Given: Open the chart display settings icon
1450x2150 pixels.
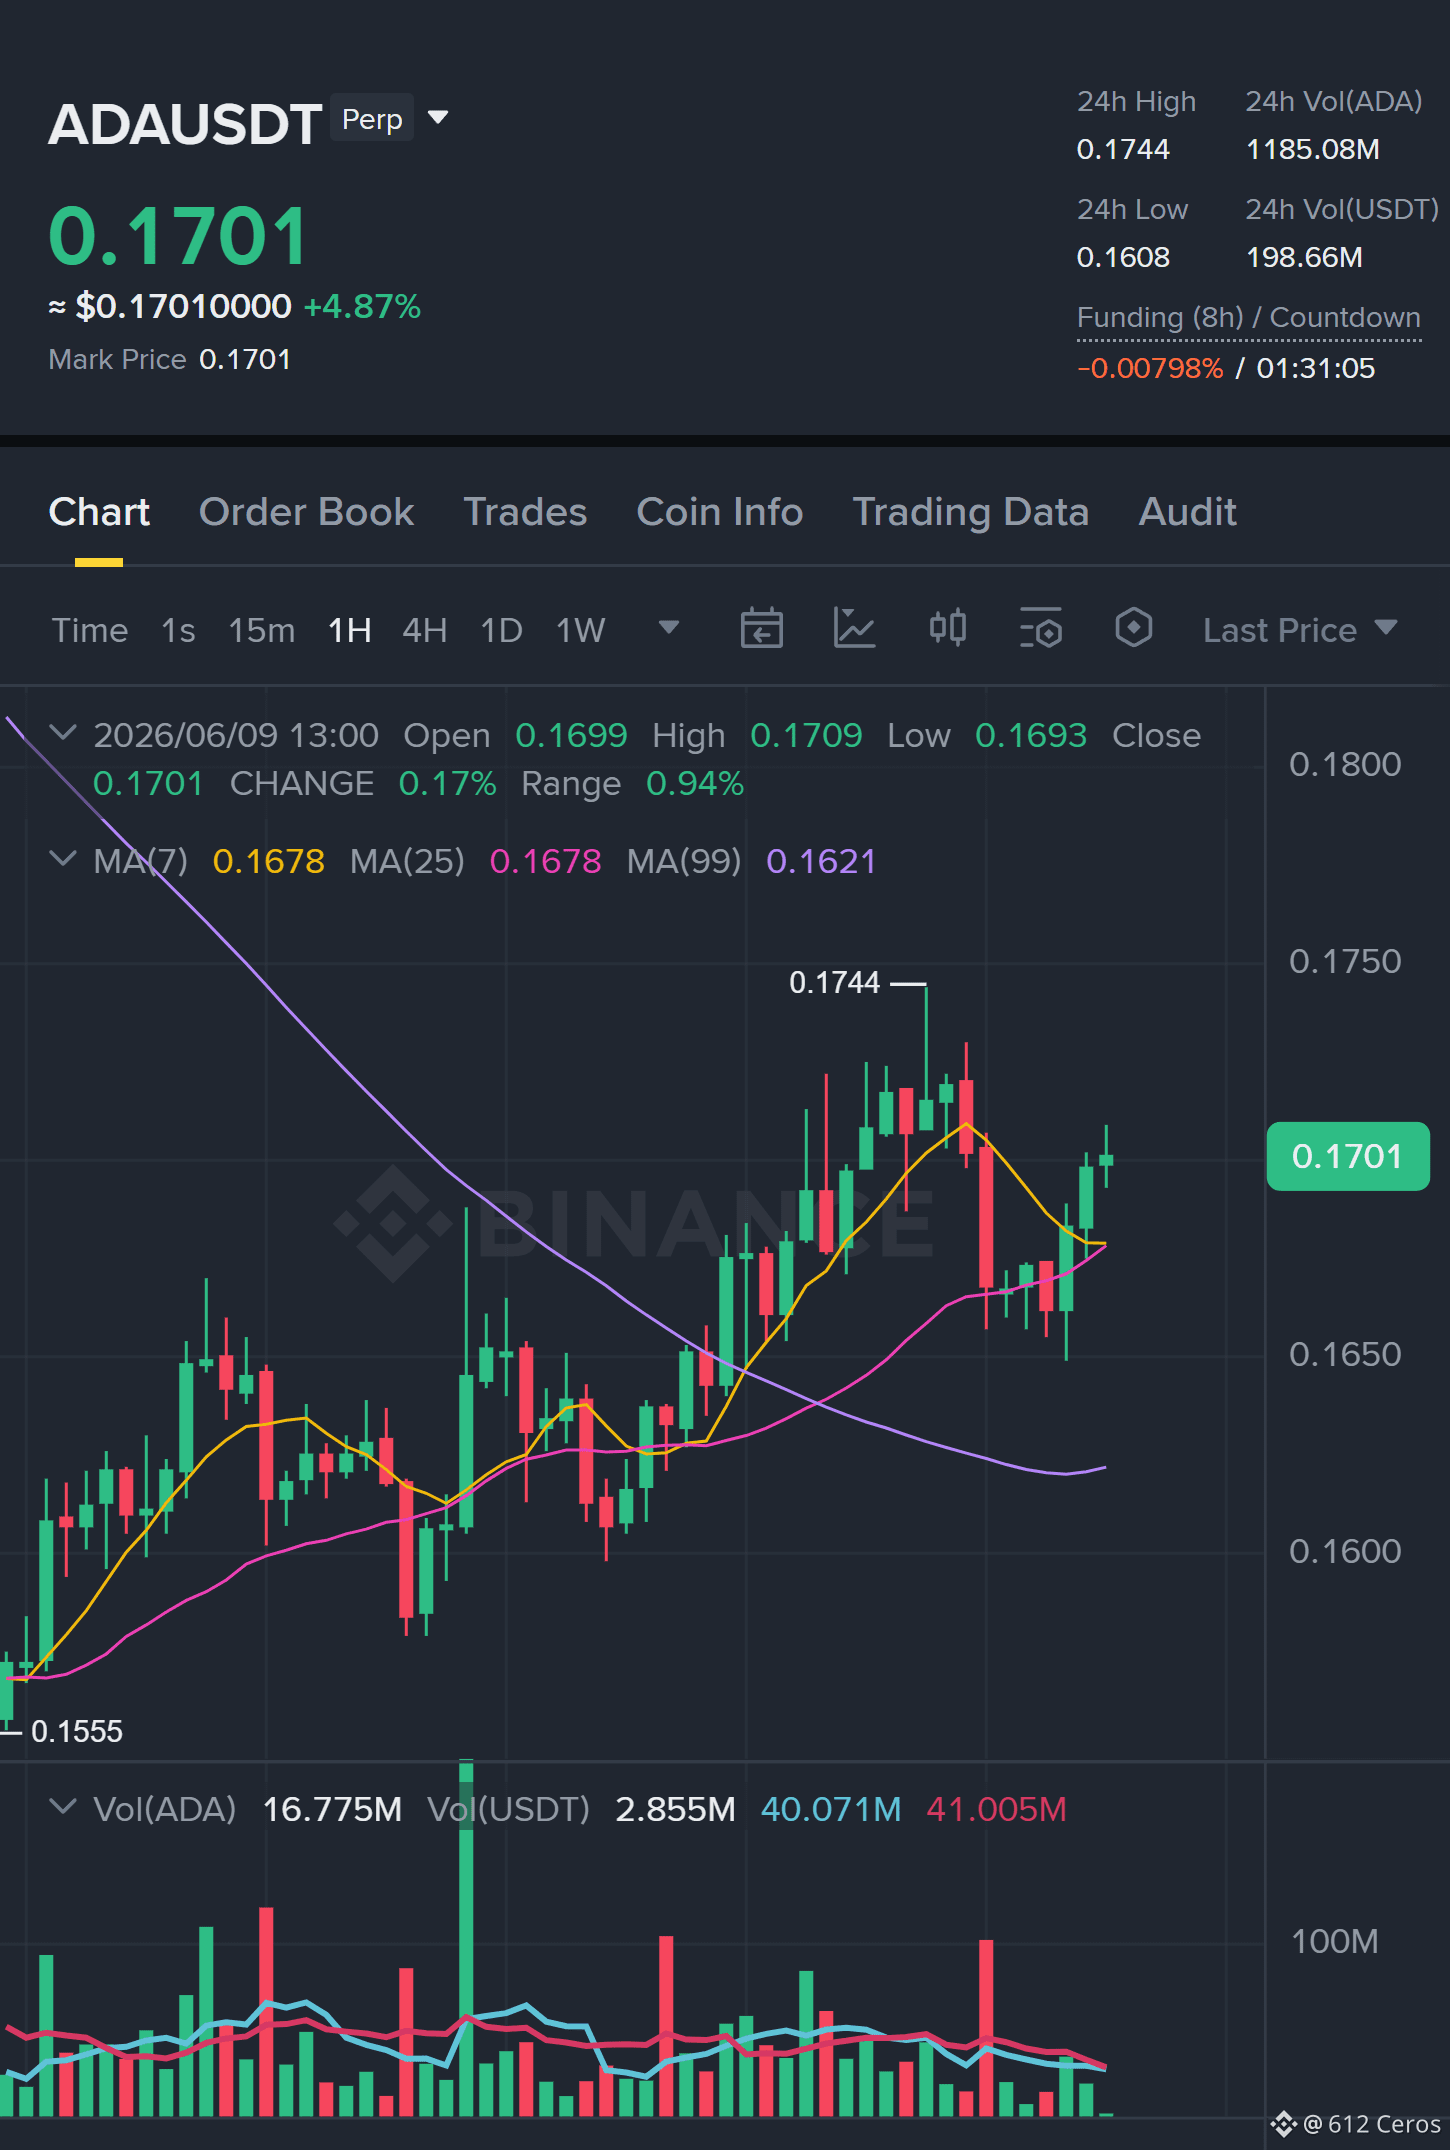Looking at the screenshot, I should pos(1040,629).
